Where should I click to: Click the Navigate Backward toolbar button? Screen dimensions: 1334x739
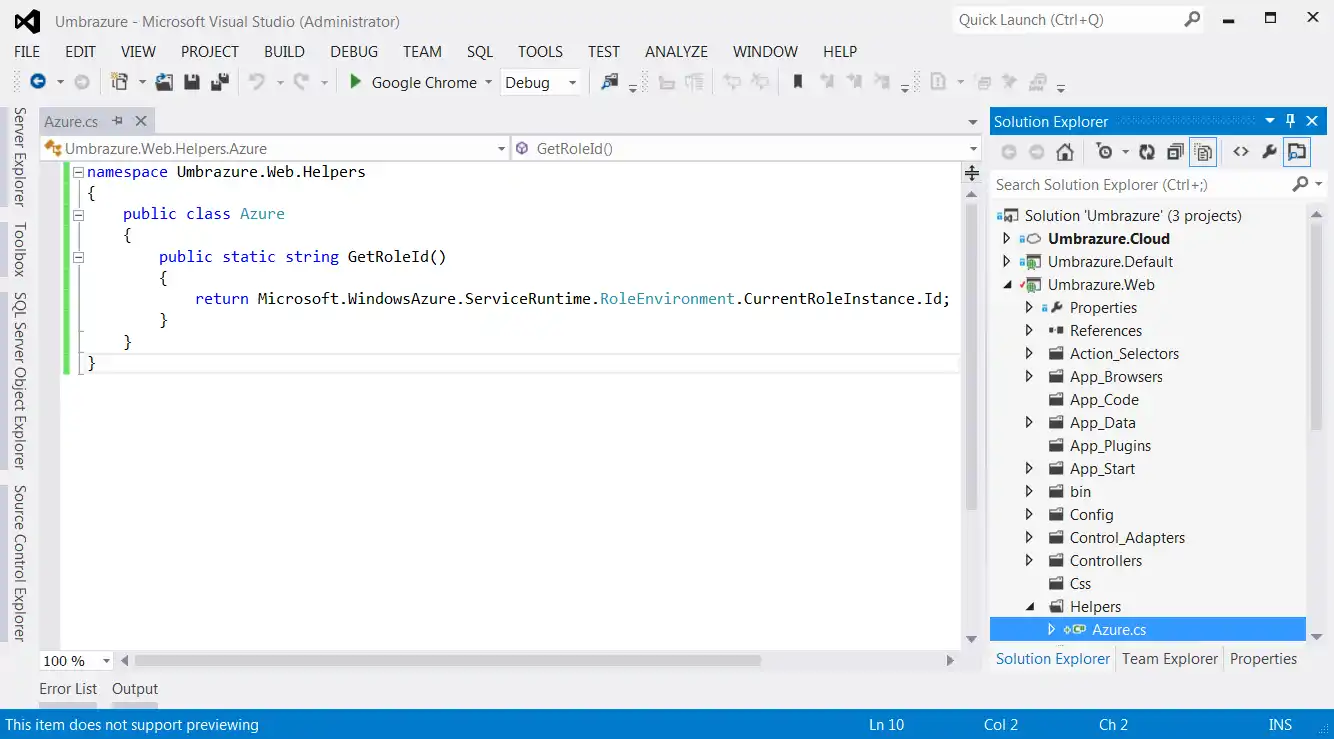[x=38, y=82]
